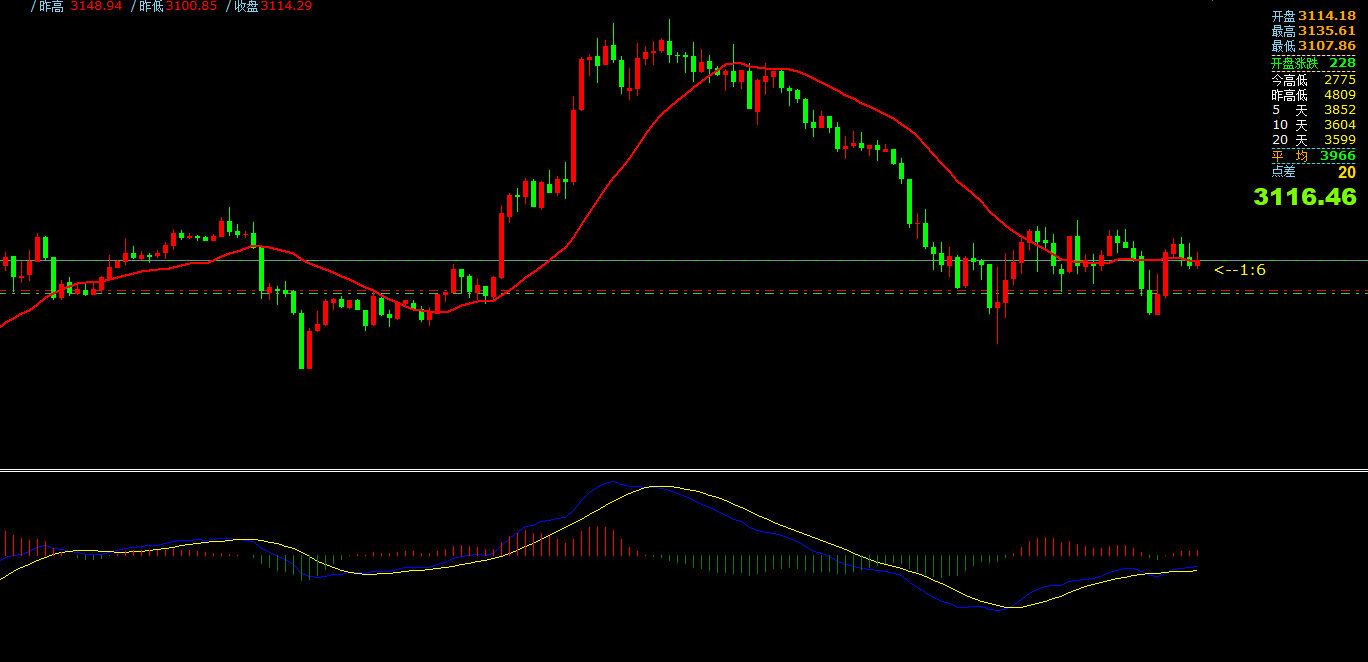Click the 平均 3966 average row
1368x662 pixels.
pos(1313,156)
